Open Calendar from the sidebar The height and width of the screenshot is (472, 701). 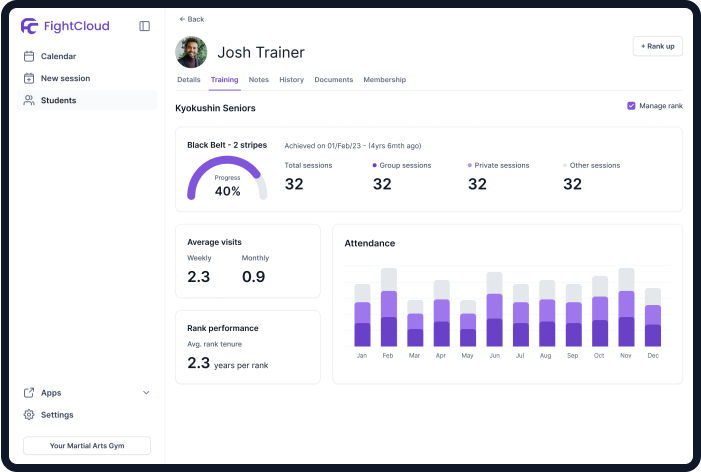click(x=58, y=56)
